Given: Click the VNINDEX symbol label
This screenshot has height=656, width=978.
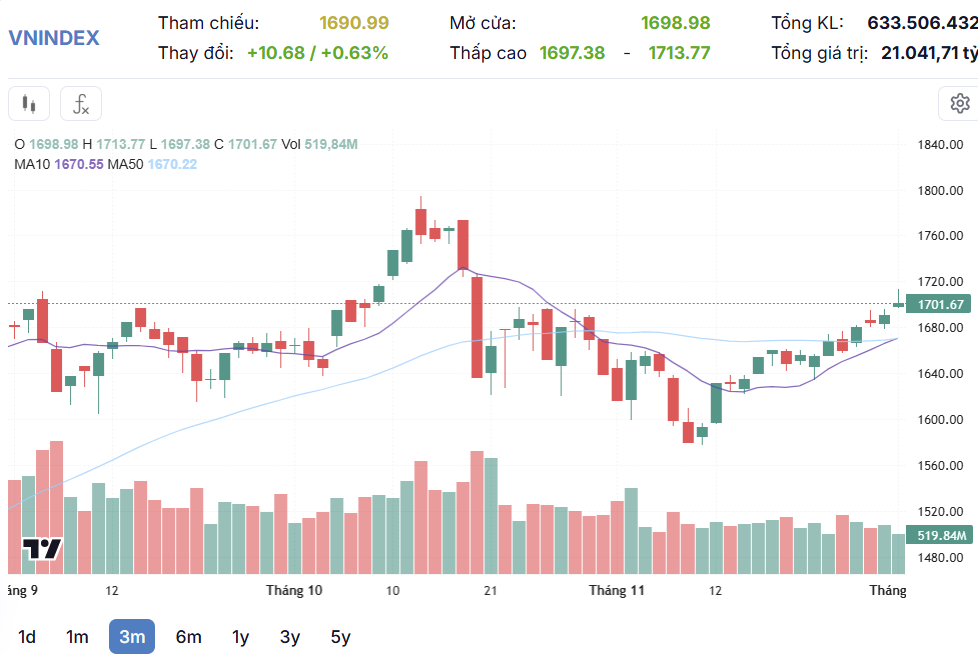Looking at the screenshot, I should point(55,38).
